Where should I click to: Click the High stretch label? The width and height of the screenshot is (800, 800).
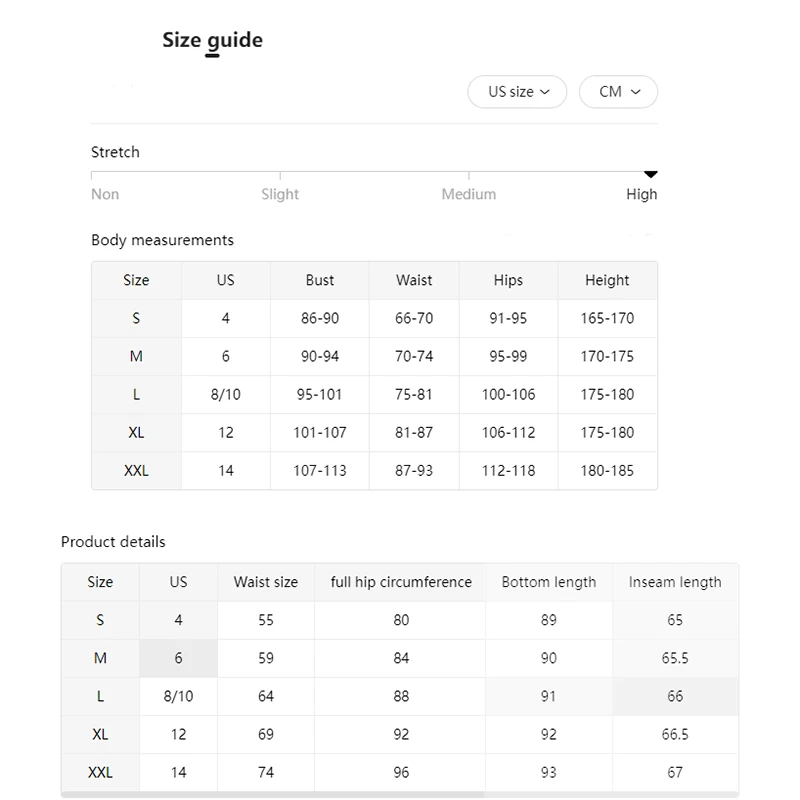pos(641,194)
